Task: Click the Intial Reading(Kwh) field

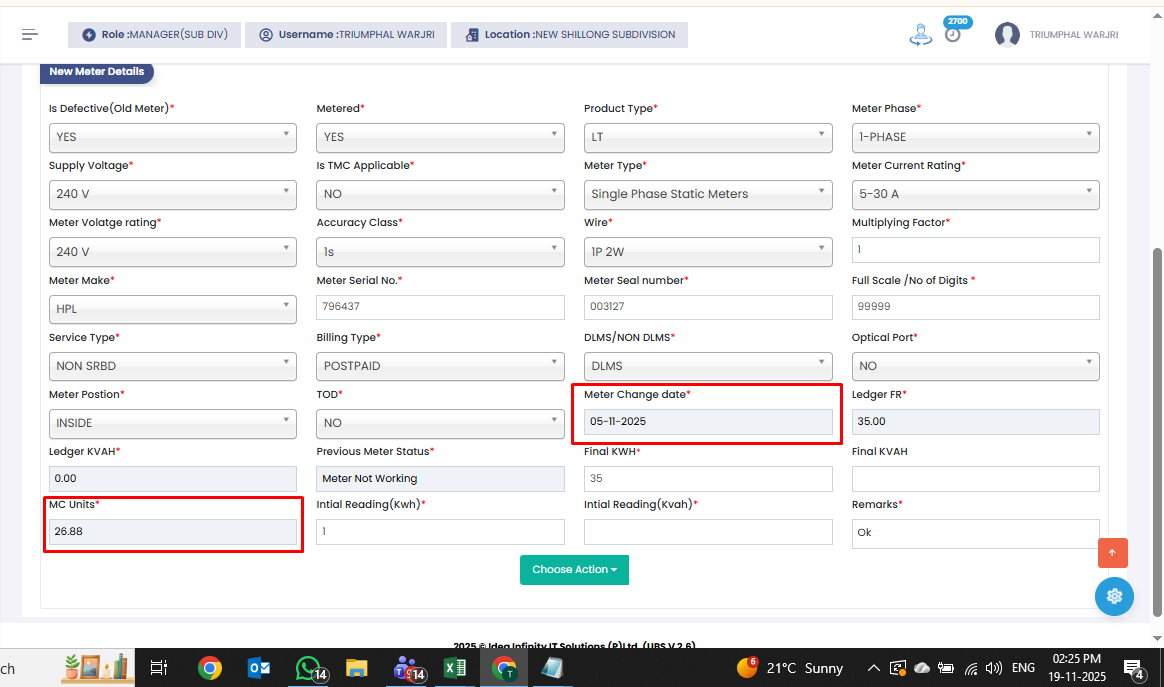Action: coord(440,532)
